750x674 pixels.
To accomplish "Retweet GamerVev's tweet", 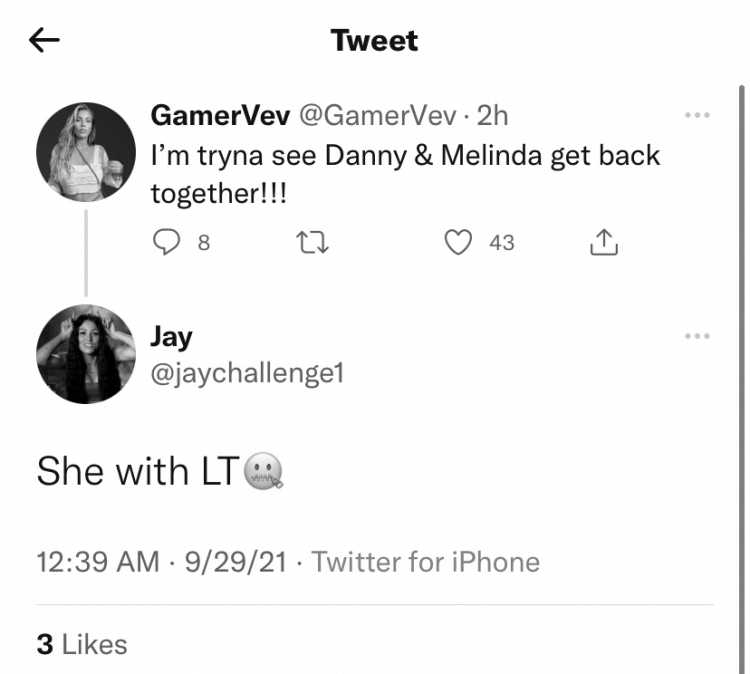I will tap(312, 243).
